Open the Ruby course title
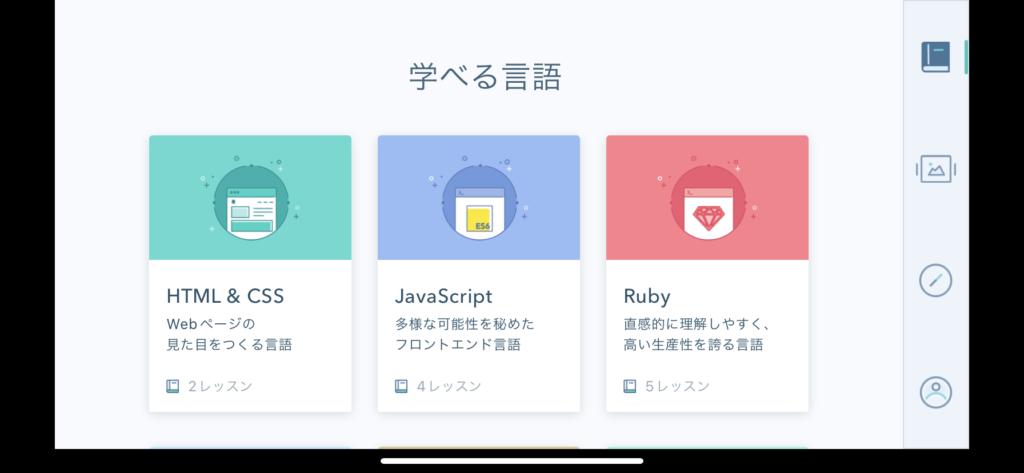Viewport: 1024px width, 473px height. [647, 297]
